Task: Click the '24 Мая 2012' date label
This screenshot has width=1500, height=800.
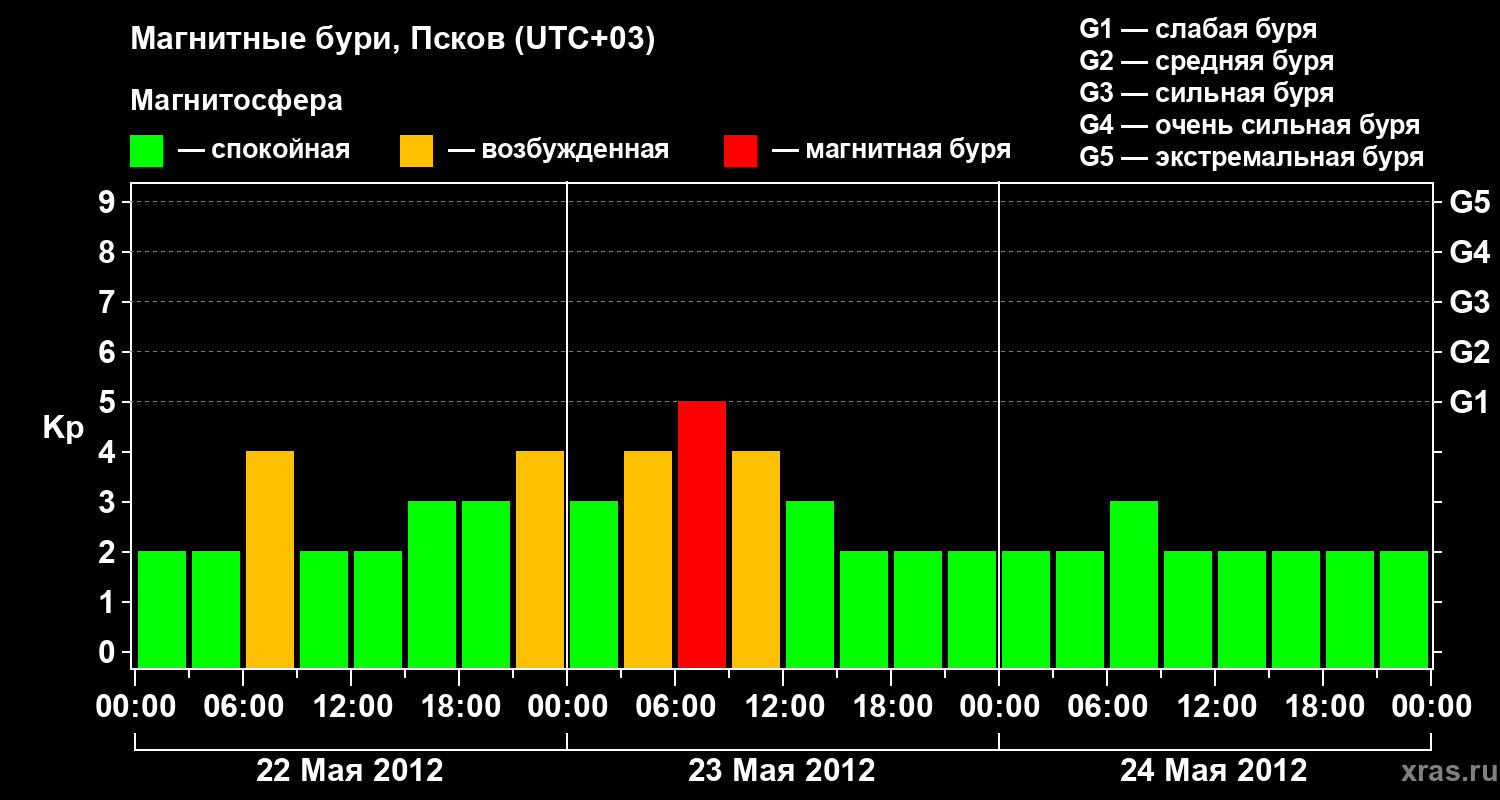Action: coord(1214,770)
